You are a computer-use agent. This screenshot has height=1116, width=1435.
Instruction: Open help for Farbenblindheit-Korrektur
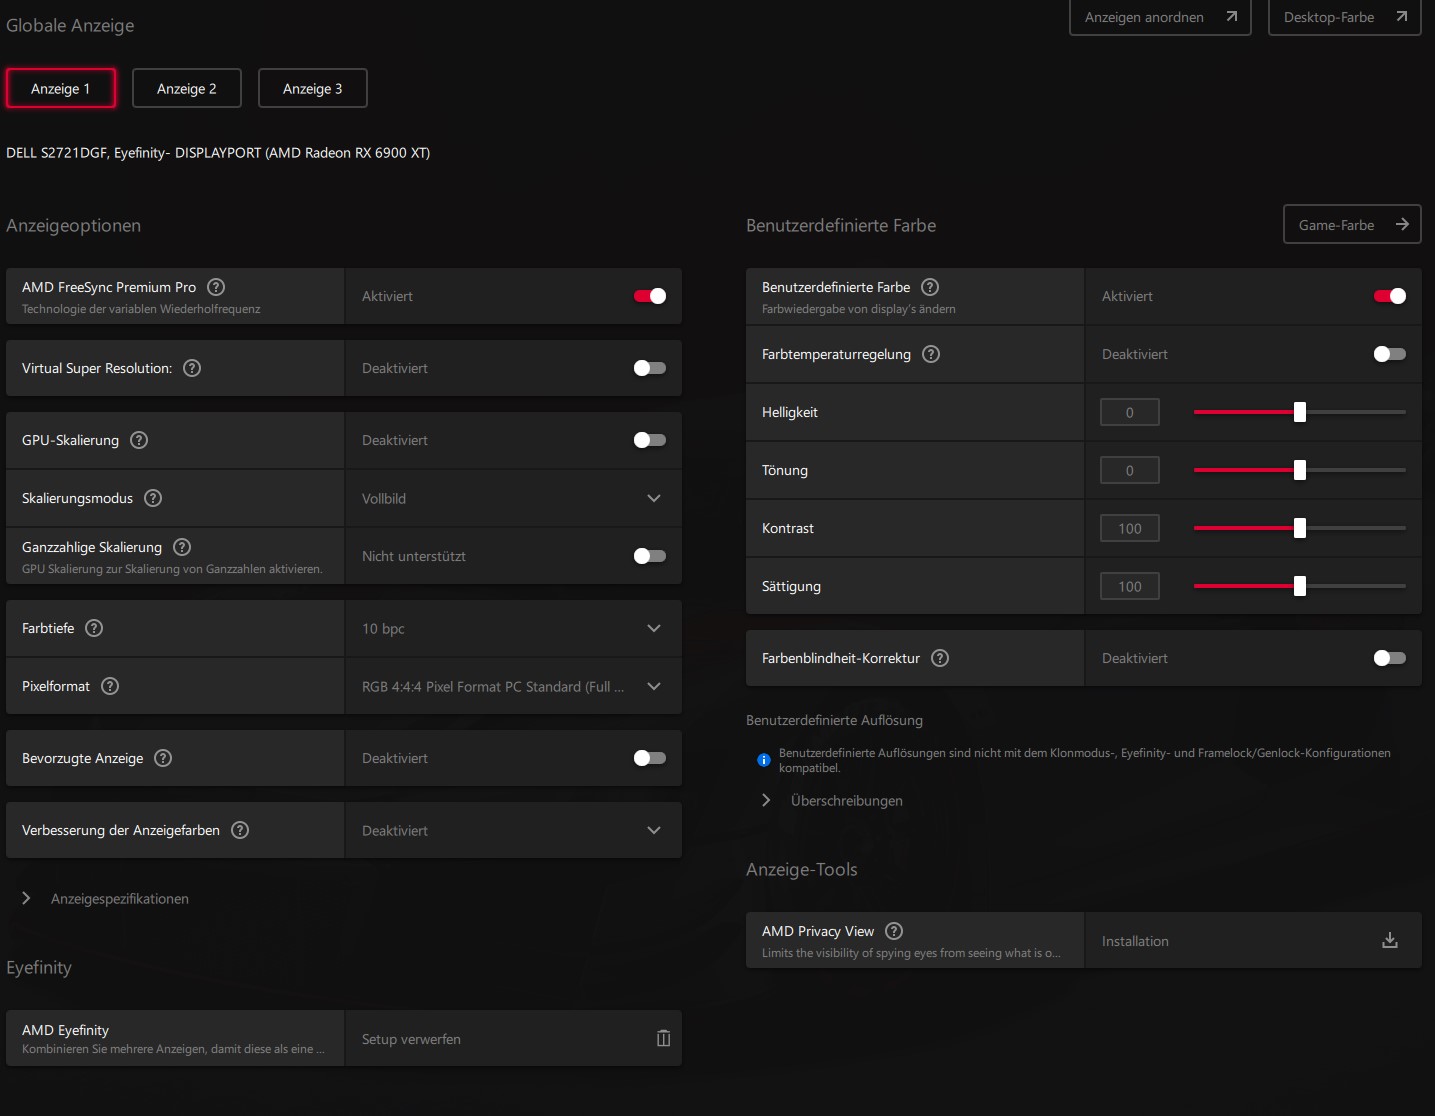point(940,658)
